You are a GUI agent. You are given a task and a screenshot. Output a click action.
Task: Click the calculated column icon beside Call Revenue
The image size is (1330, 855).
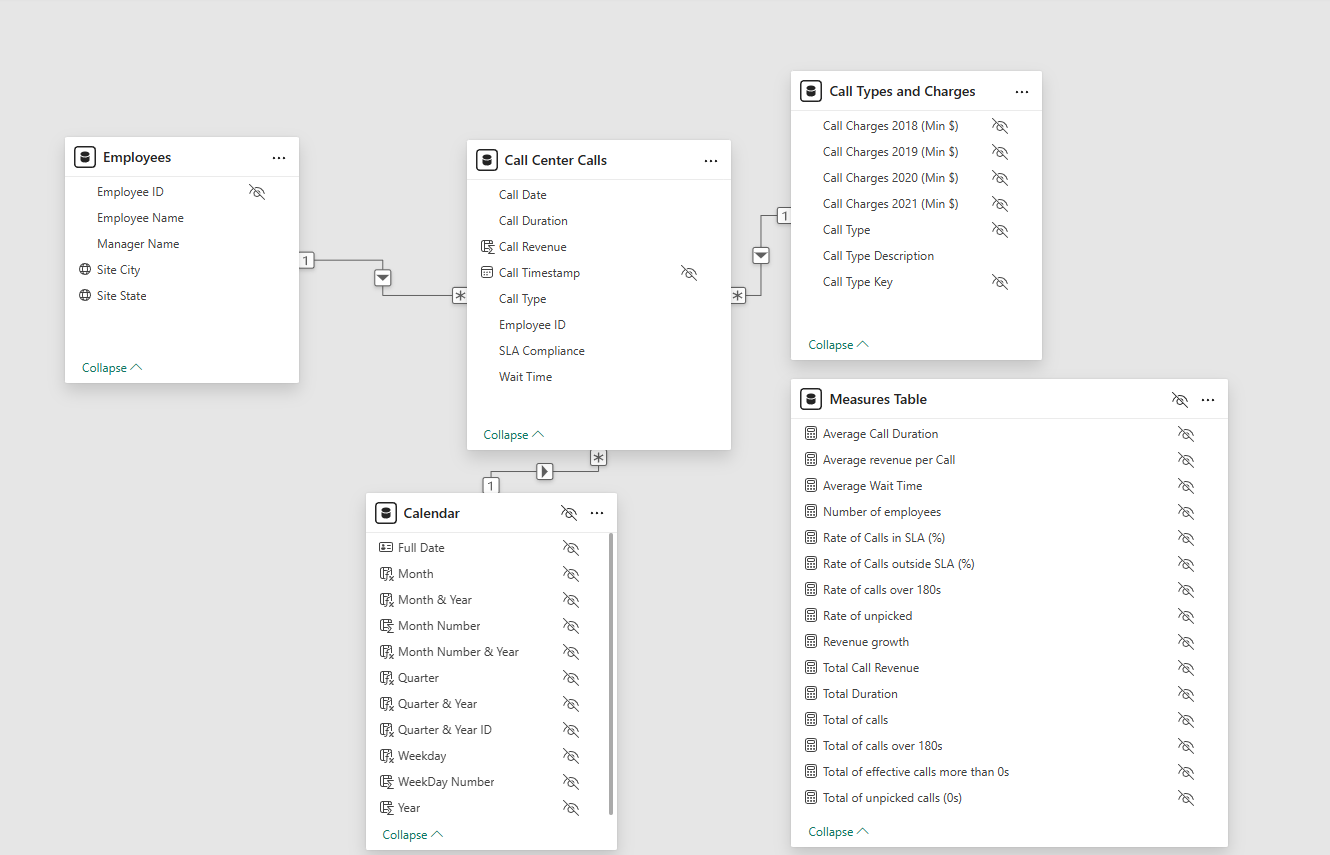point(487,247)
